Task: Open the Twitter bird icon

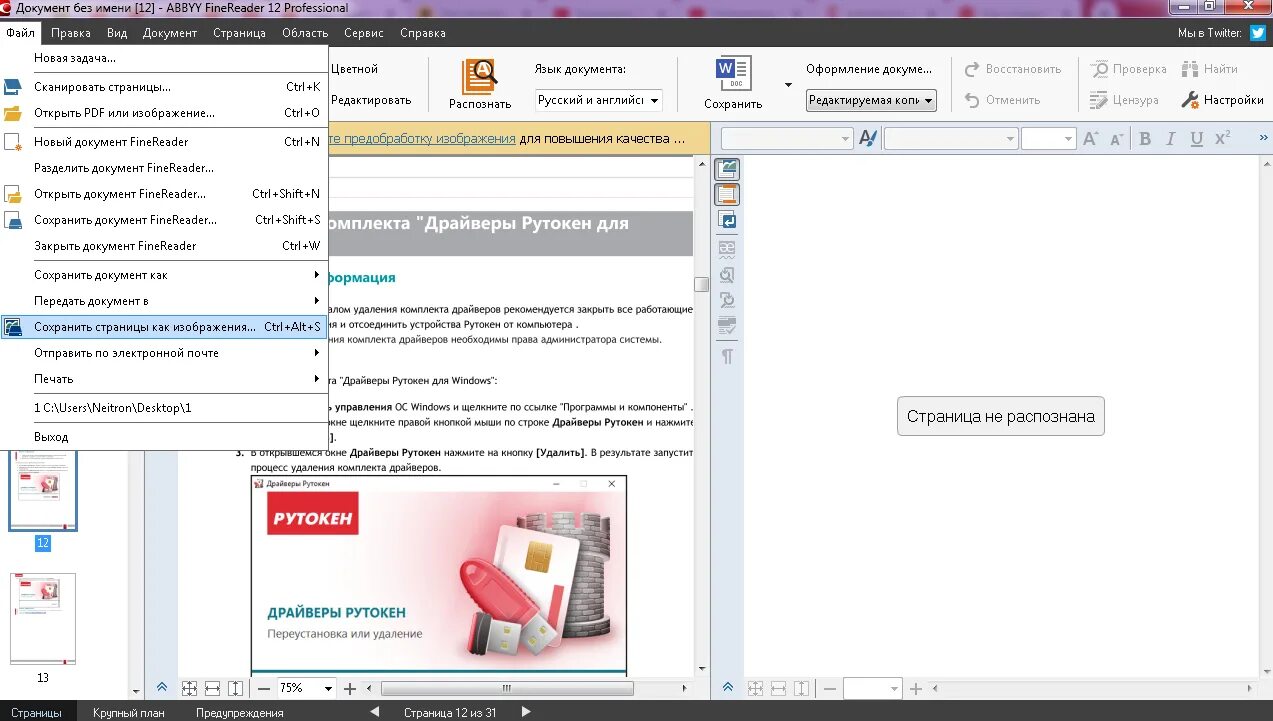Action: tap(1258, 33)
